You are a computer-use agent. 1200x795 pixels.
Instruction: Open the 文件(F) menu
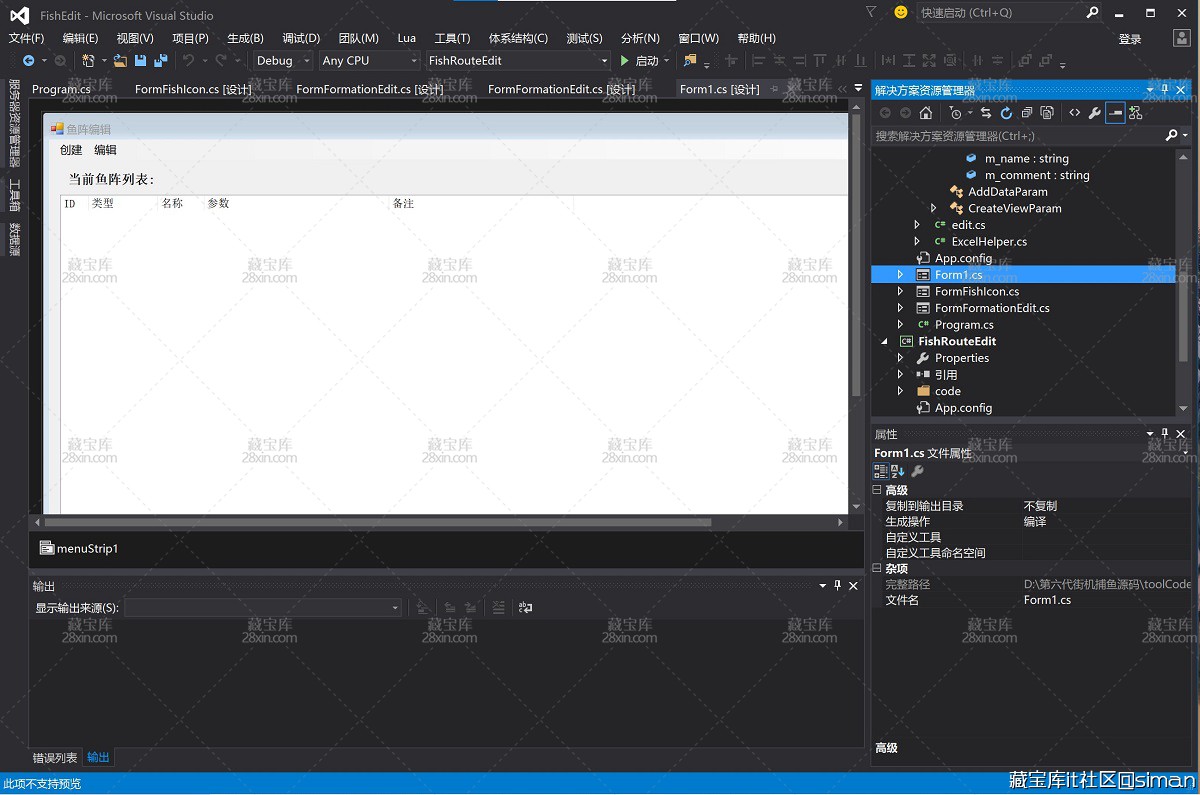(x=27, y=38)
